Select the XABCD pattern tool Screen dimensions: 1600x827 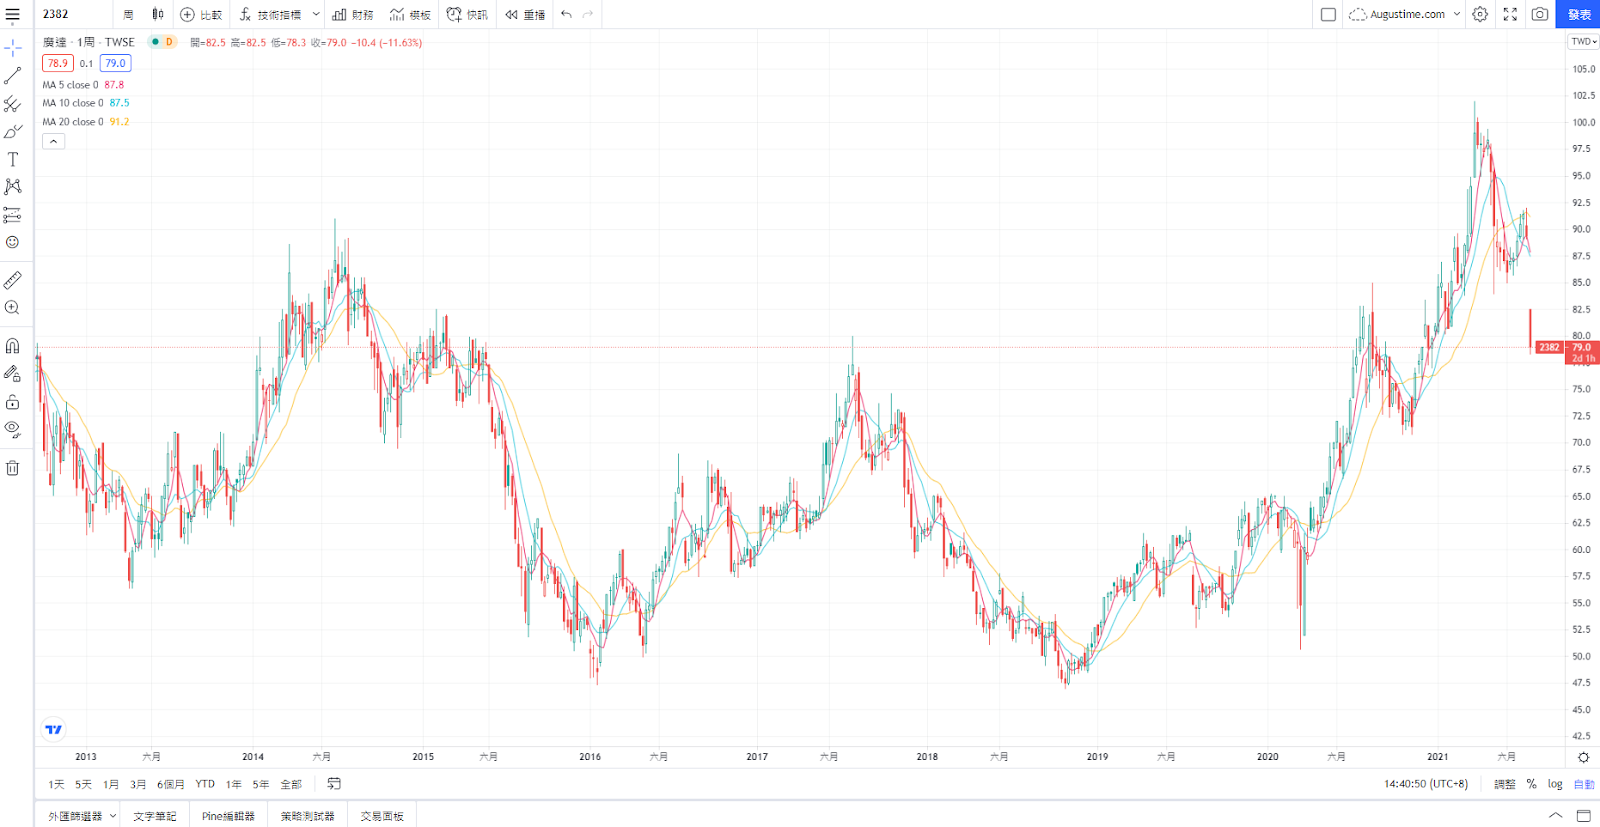pos(13,187)
